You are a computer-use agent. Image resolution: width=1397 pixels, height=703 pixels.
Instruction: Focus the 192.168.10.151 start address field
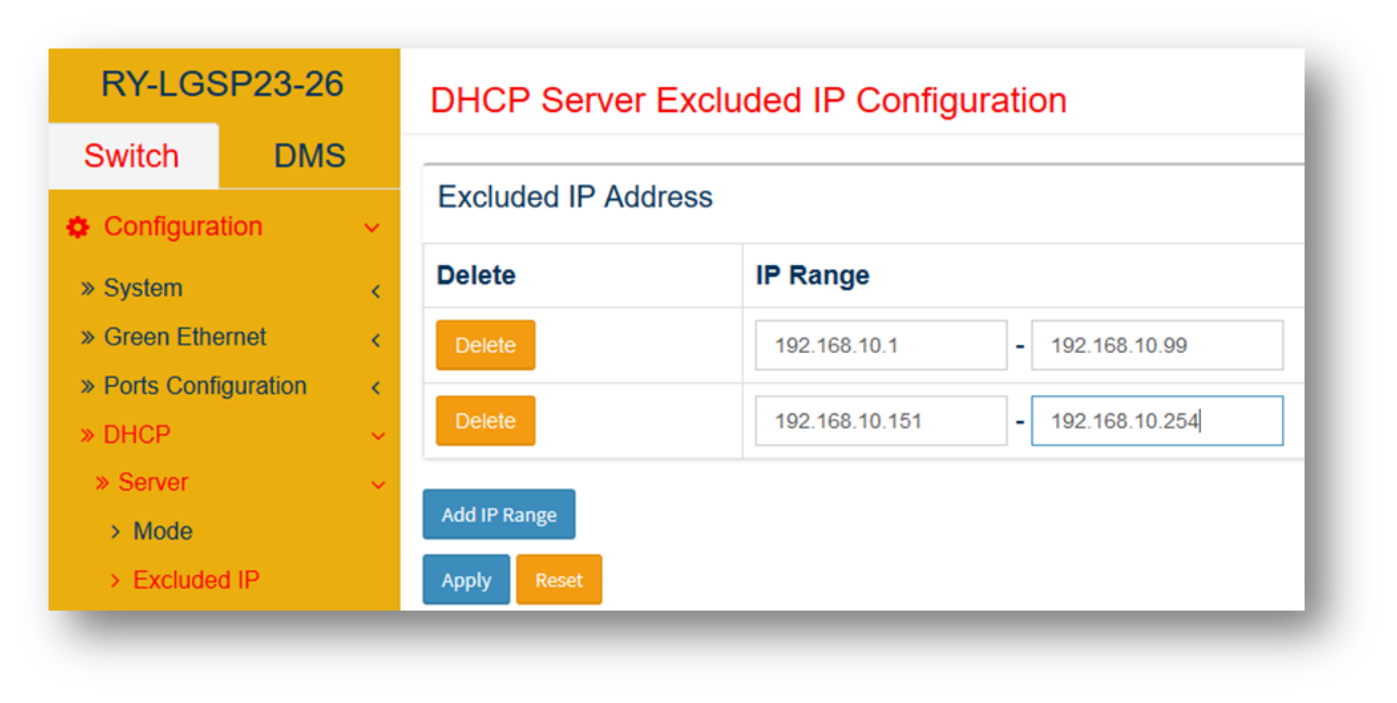pos(881,421)
